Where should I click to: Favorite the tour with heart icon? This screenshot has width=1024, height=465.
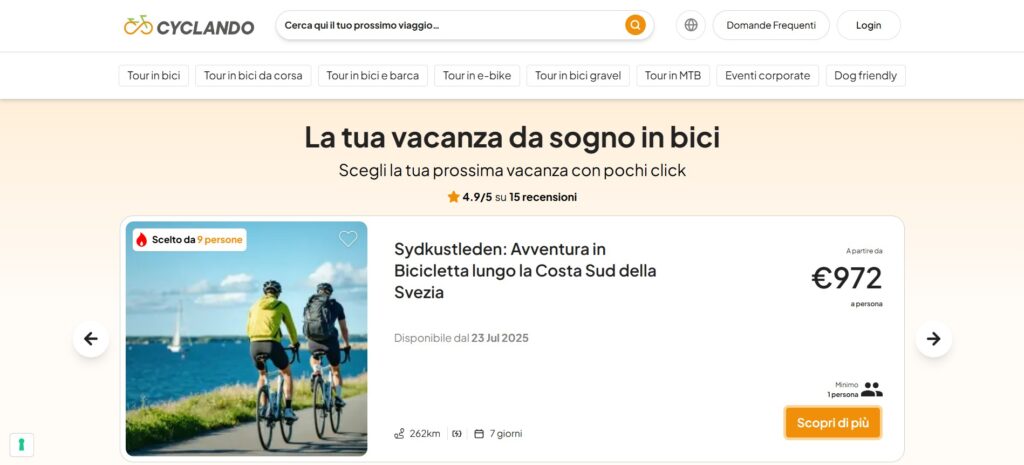tap(348, 239)
